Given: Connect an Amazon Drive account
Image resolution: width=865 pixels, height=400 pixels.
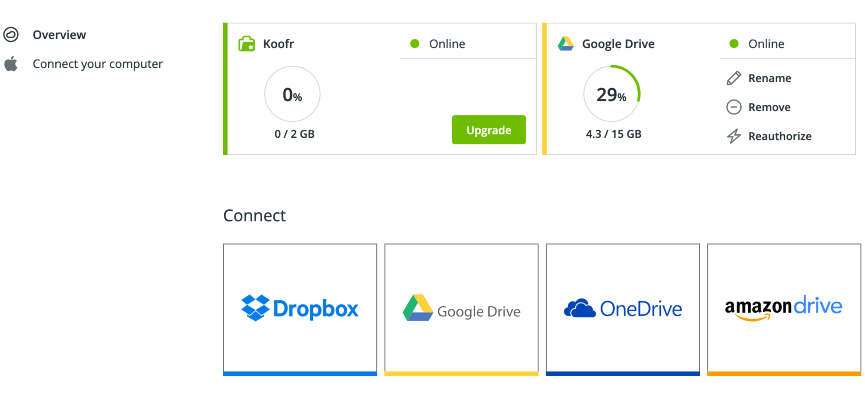Looking at the screenshot, I should 784,310.
